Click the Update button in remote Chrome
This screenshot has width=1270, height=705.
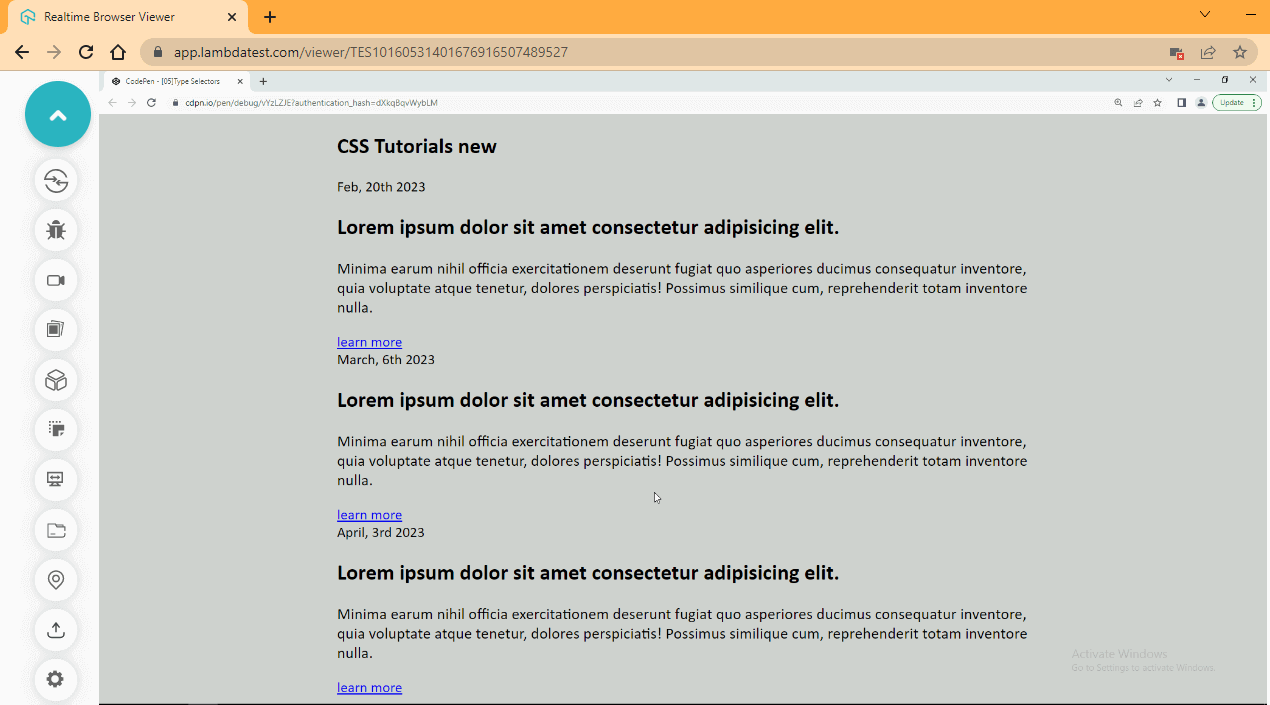(1232, 102)
